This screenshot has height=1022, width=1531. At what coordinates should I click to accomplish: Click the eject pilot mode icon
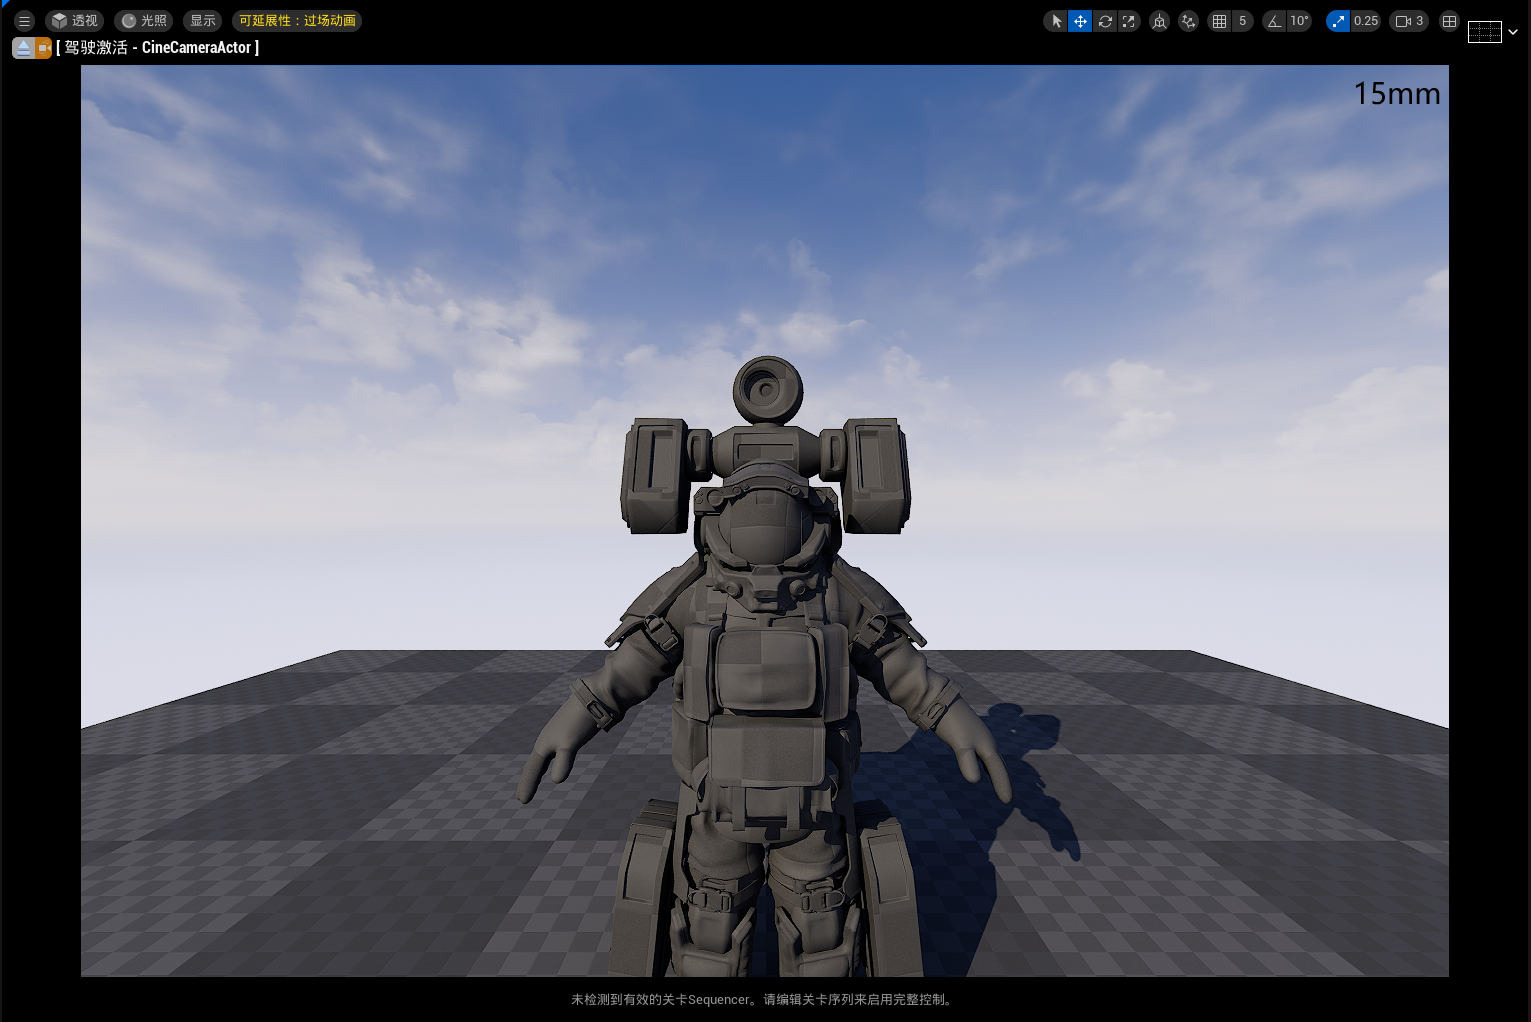click(23, 48)
